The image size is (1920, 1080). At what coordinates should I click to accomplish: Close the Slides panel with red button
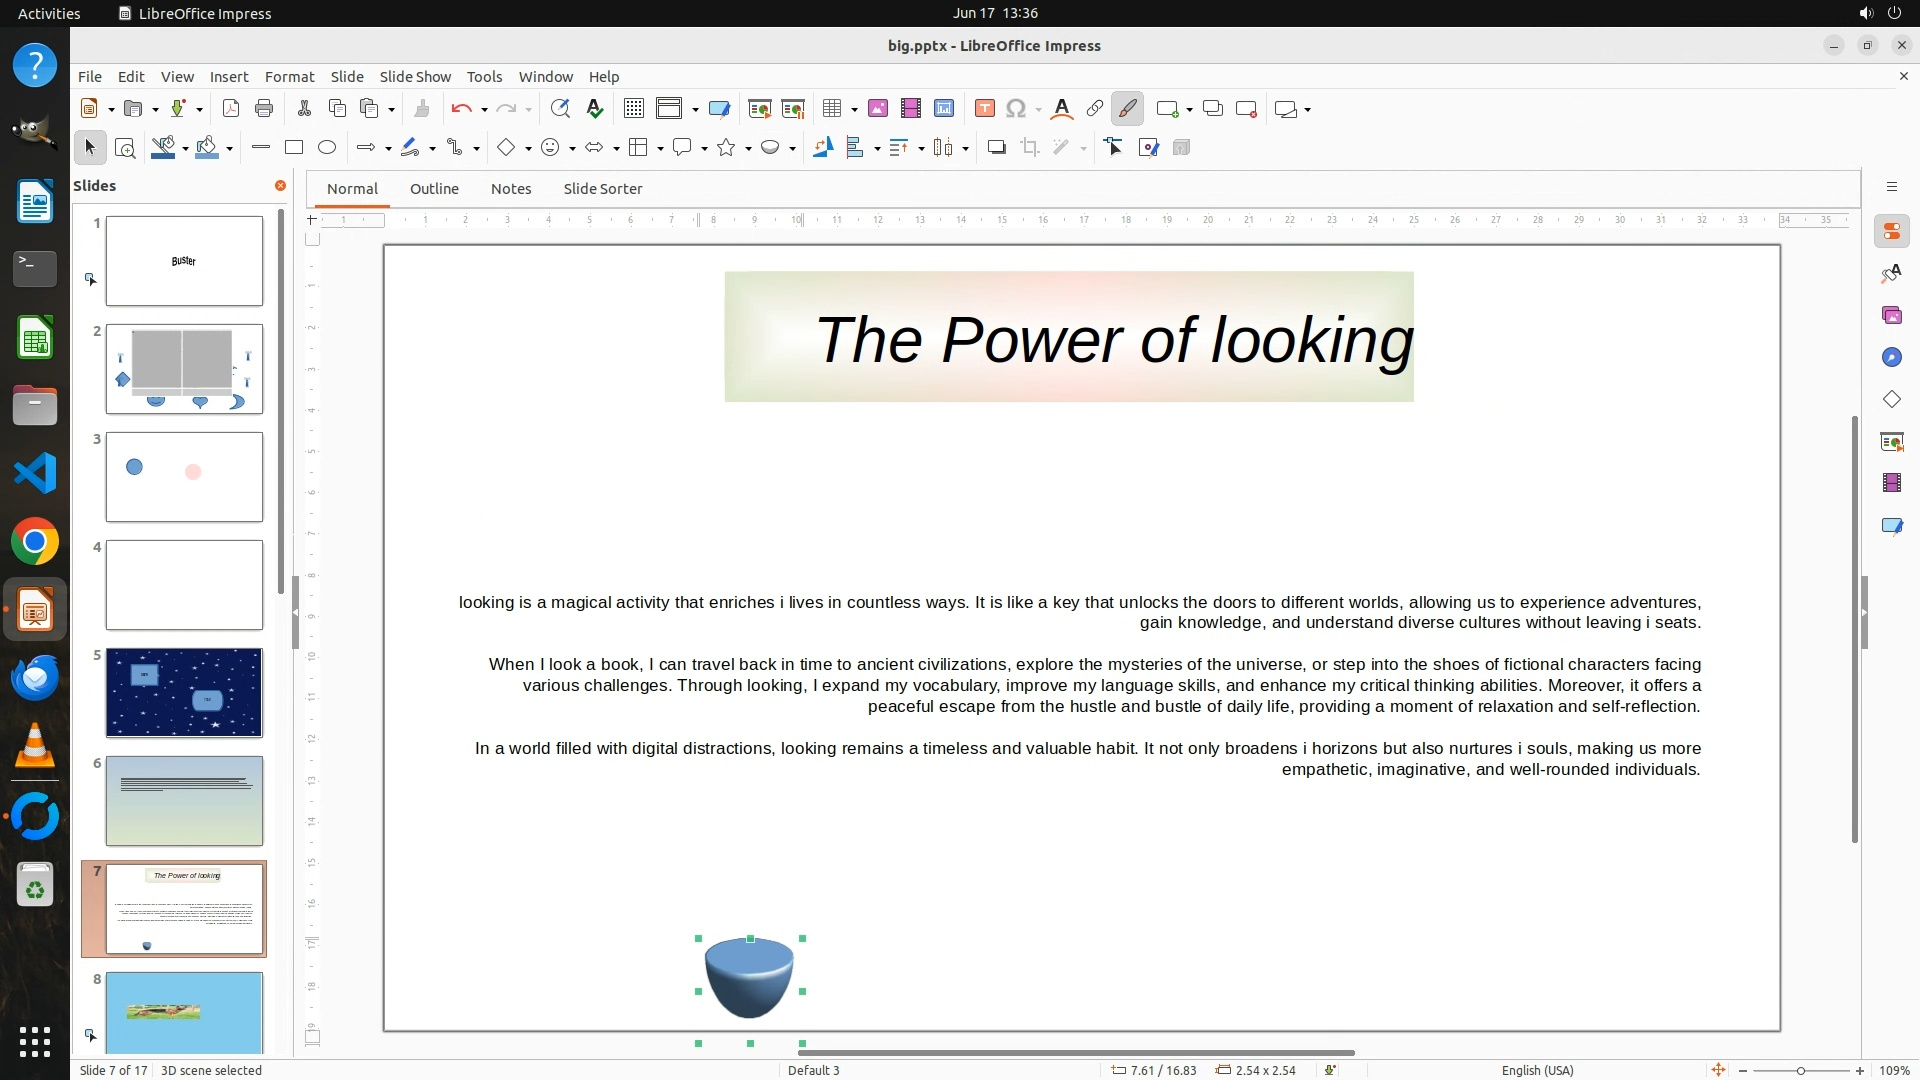pos(280,186)
